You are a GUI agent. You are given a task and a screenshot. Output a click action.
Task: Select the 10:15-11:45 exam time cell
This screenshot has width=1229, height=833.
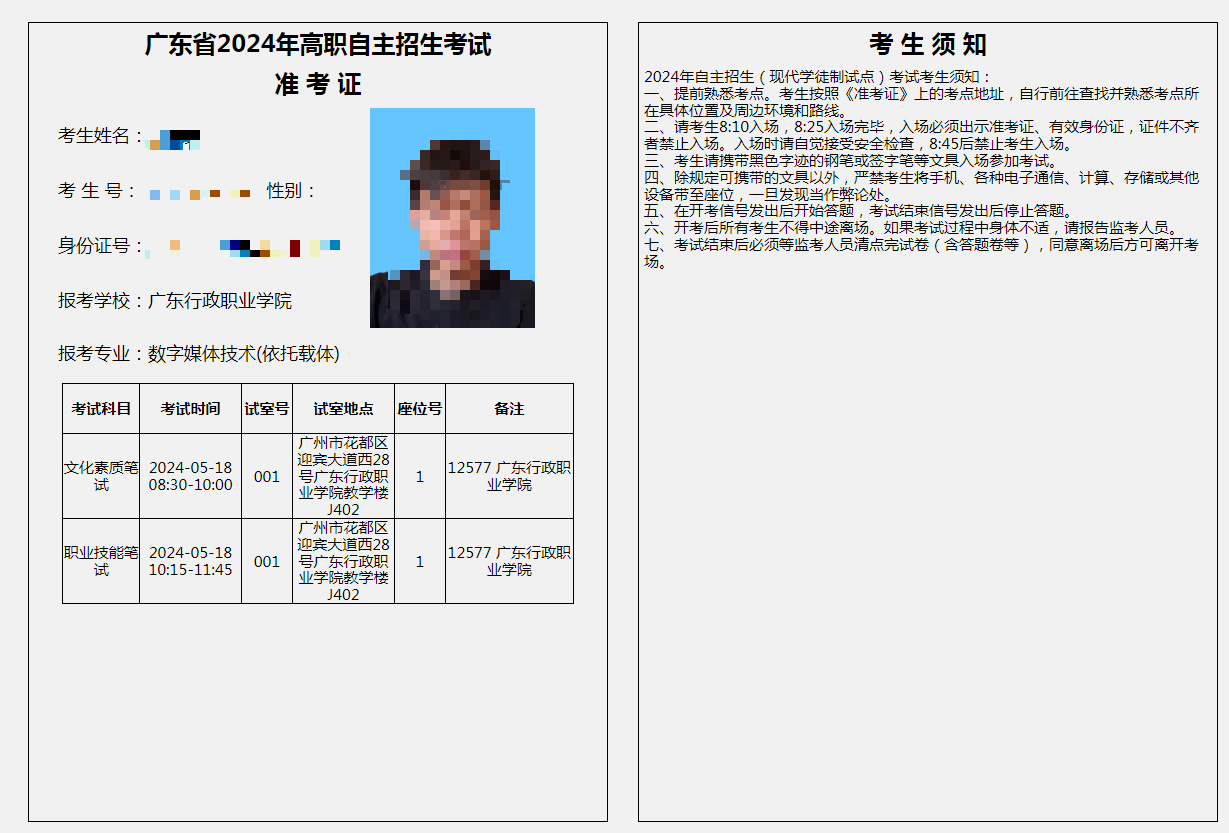[190, 562]
